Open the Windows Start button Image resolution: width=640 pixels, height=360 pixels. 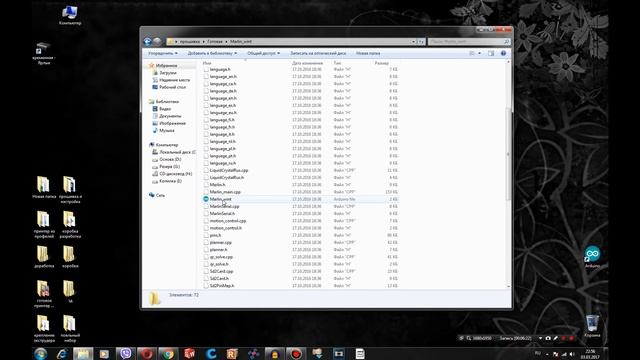40,354
